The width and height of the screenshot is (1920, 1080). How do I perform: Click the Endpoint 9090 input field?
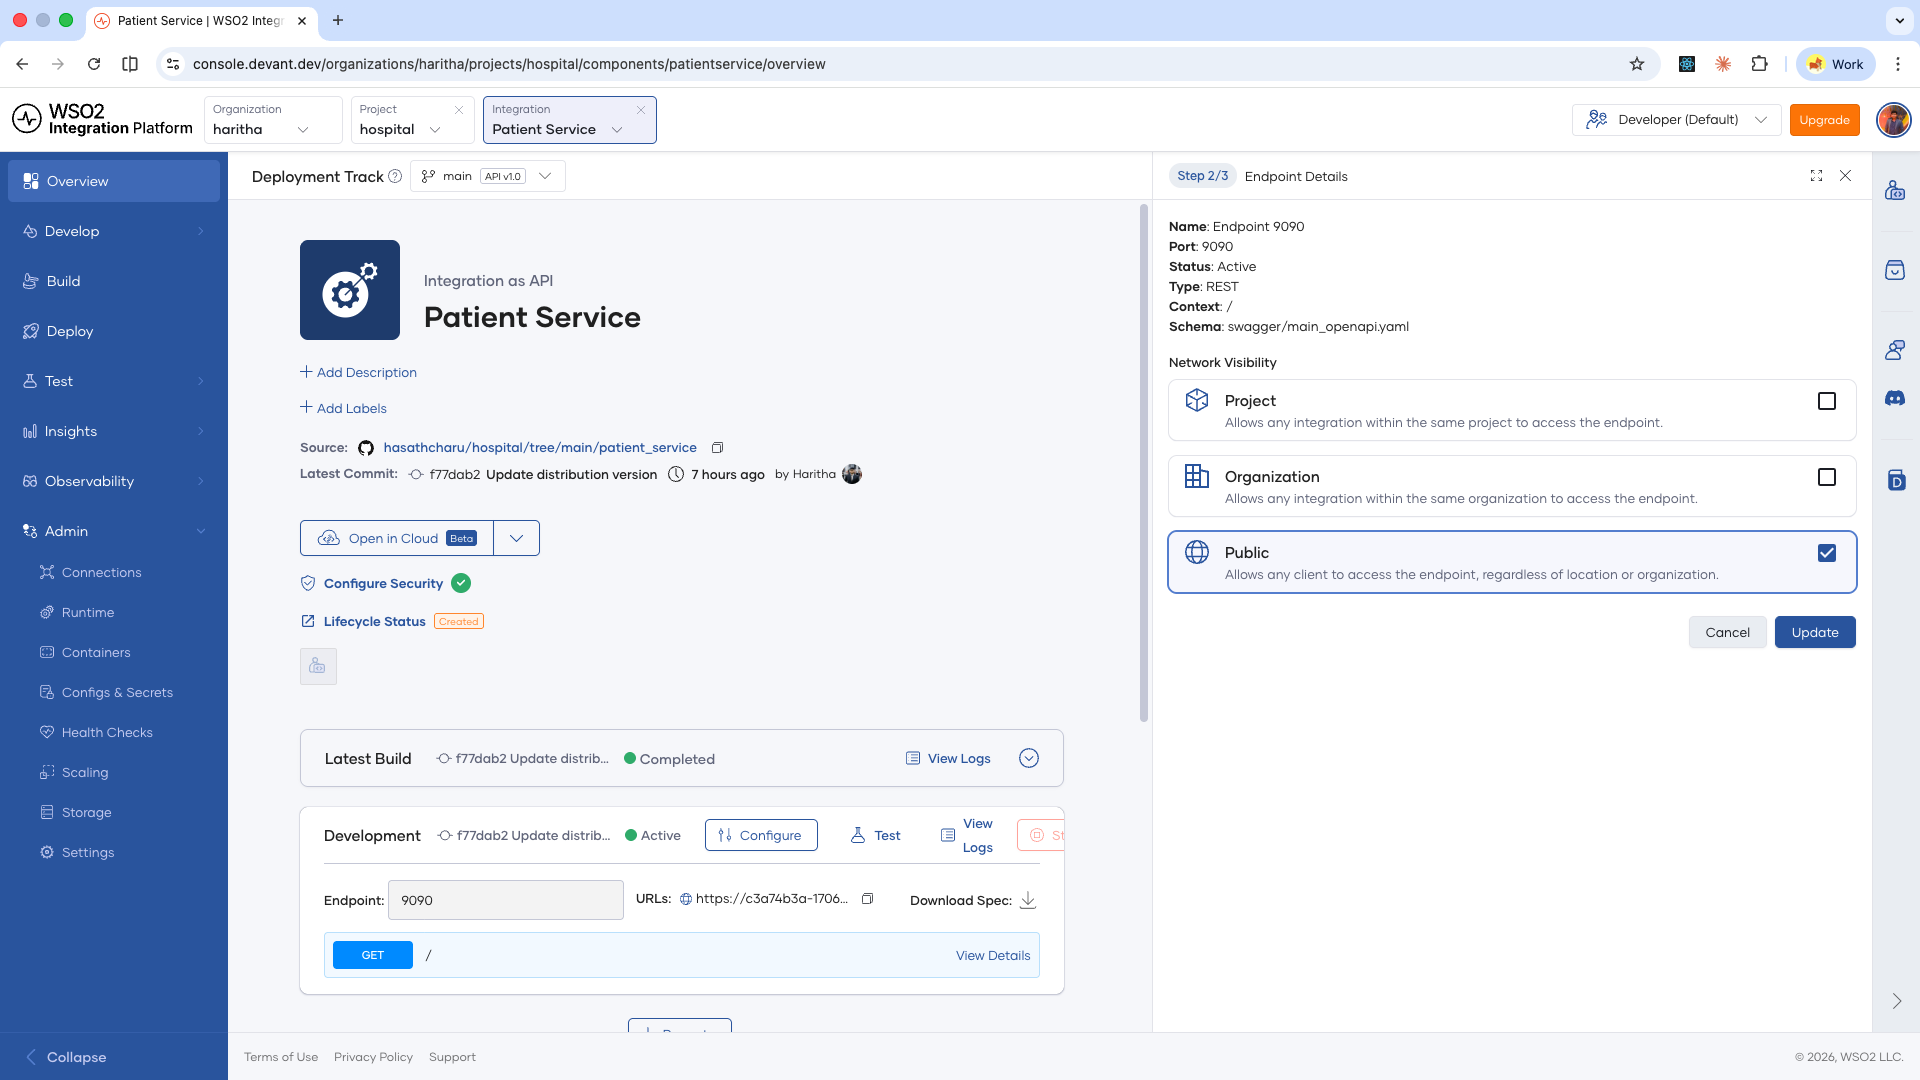(506, 900)
